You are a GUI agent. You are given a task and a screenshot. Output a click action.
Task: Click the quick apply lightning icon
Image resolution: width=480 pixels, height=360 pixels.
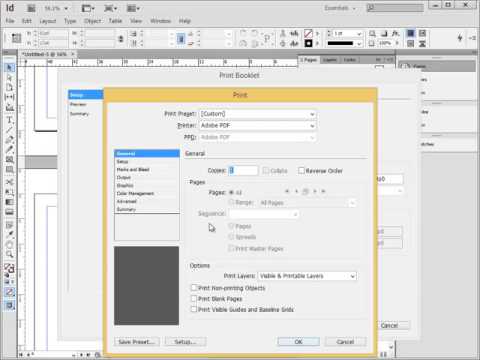(460, 38)
